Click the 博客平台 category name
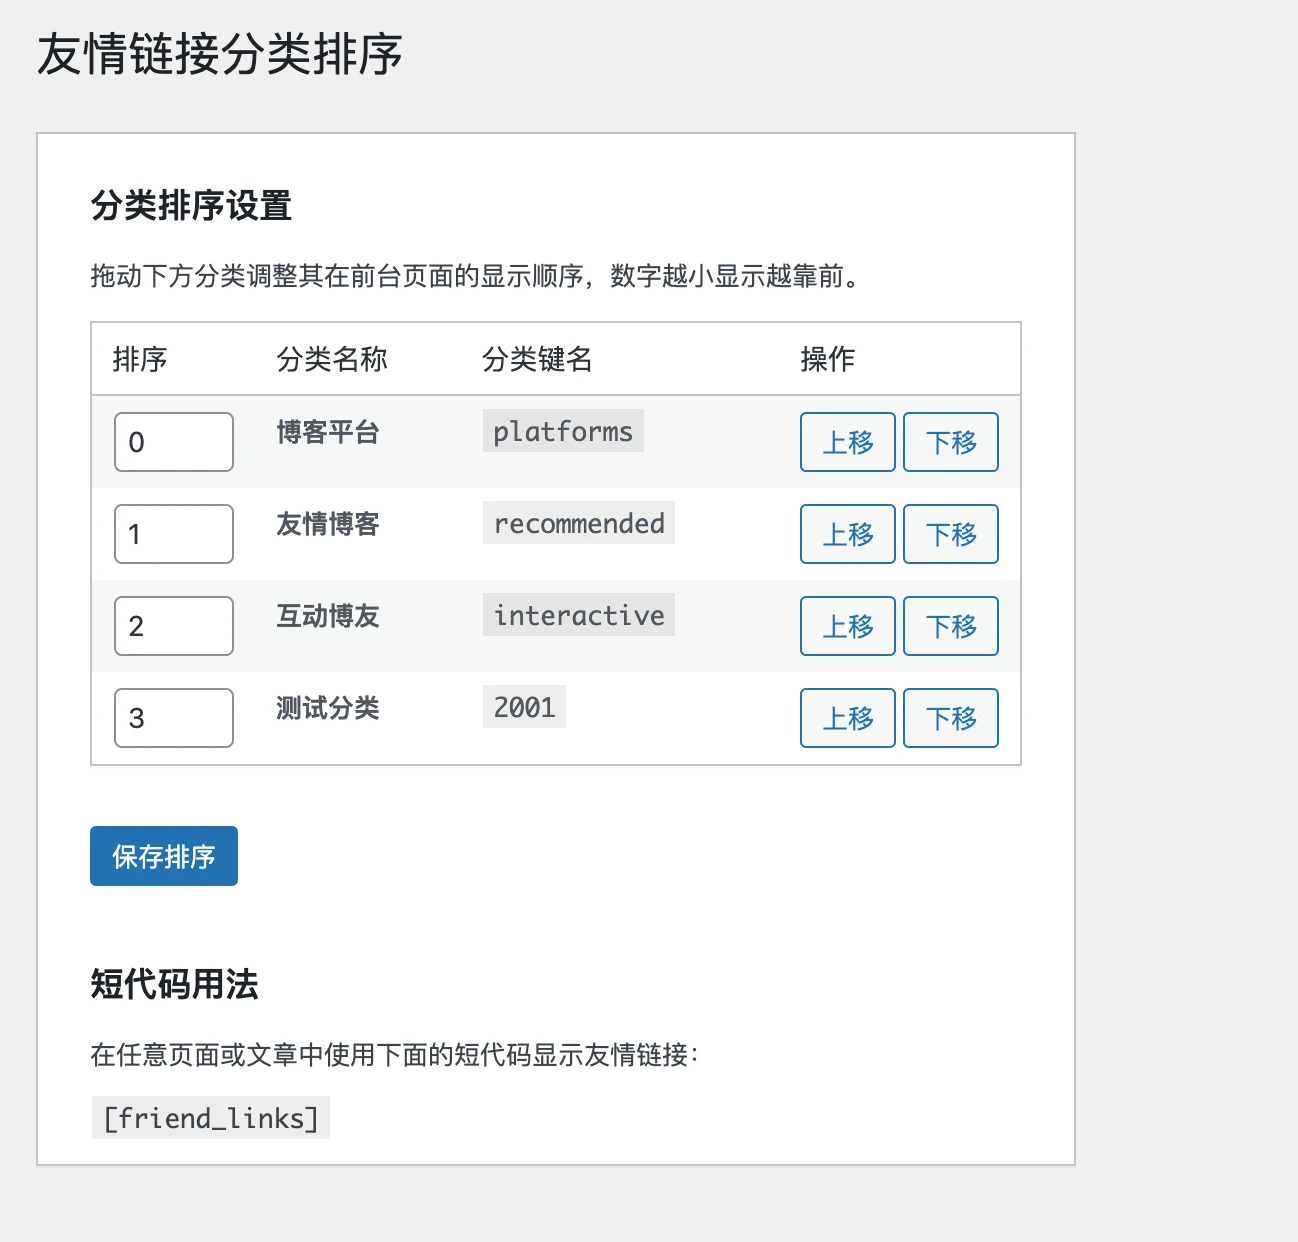Screen dimensions: 1298x1242 click(327, 432)
